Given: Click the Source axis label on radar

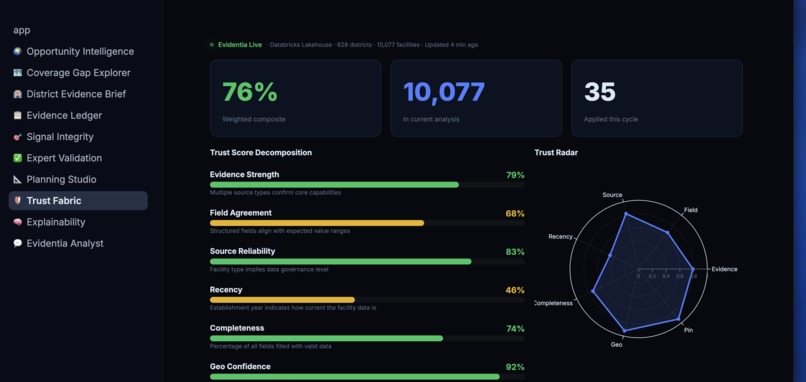Looking at the screenshot, I should 612,195.
